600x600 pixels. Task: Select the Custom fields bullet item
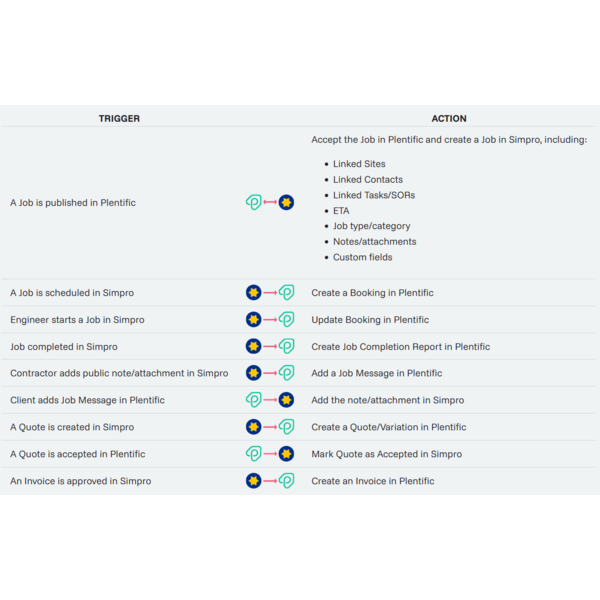[363, 257]
